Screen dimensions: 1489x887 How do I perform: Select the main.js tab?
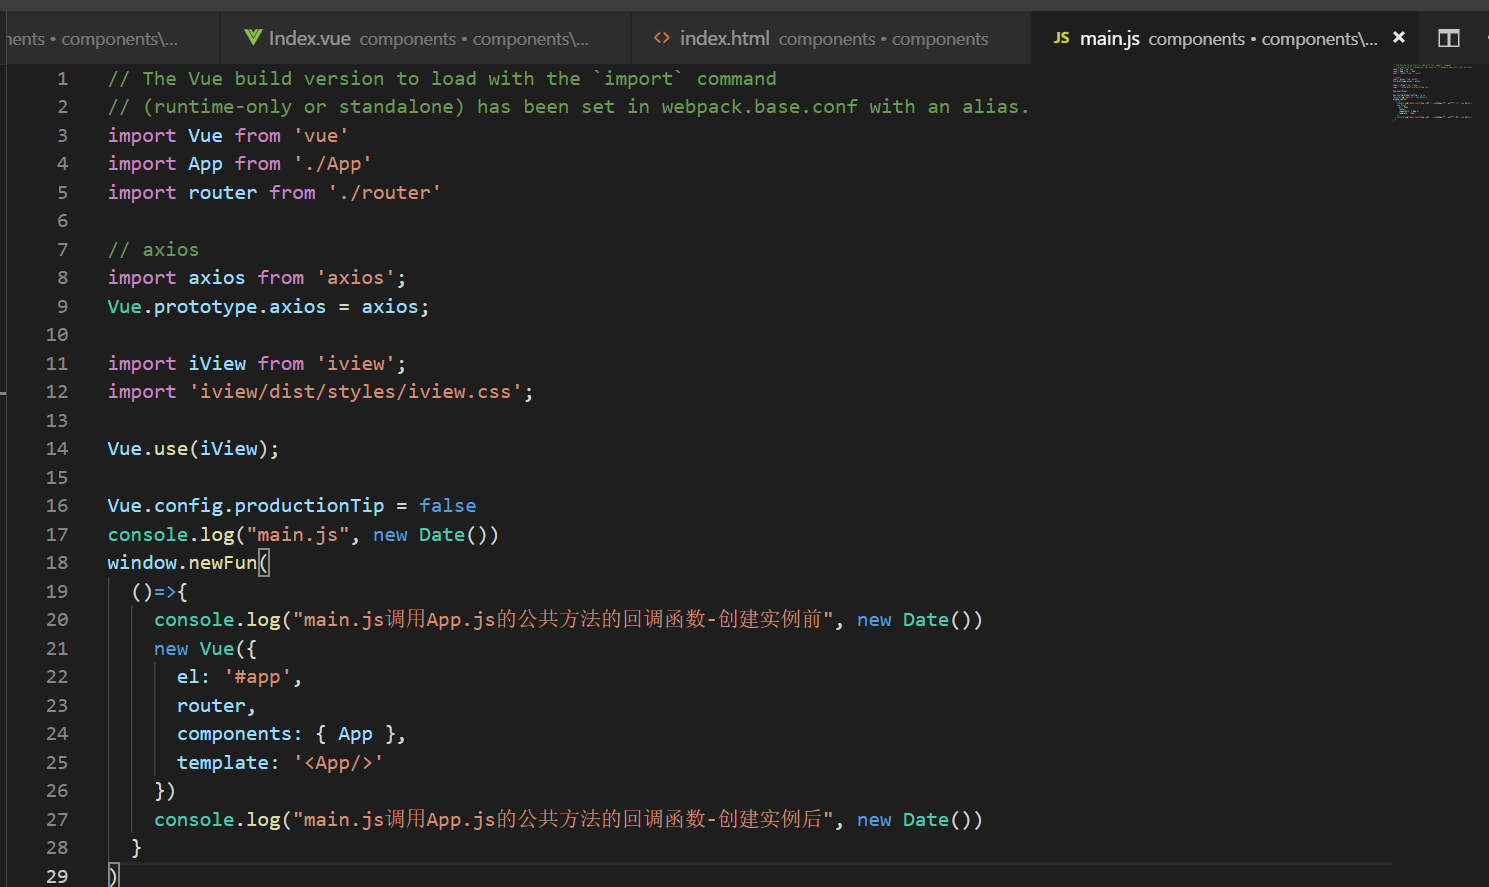point(1108,38)
